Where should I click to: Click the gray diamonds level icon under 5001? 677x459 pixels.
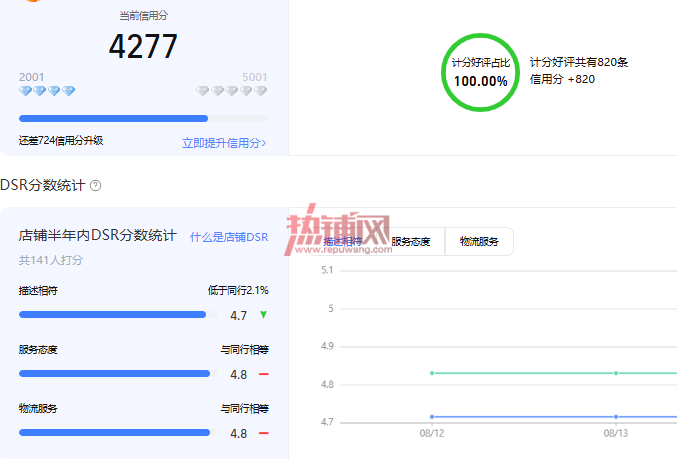[x=231, y=91]
